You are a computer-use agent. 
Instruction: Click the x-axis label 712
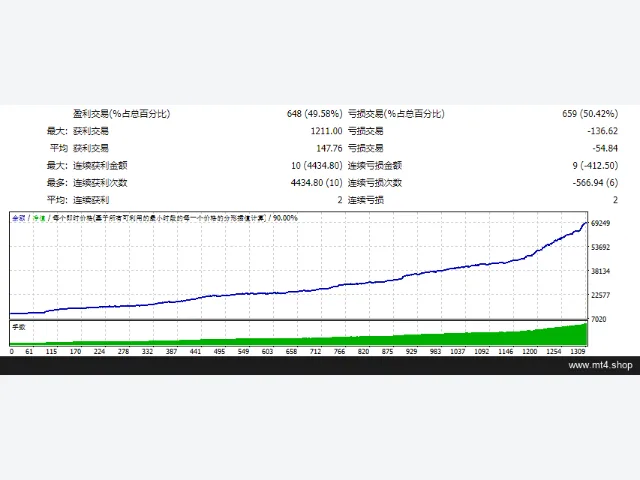[316, 351]
